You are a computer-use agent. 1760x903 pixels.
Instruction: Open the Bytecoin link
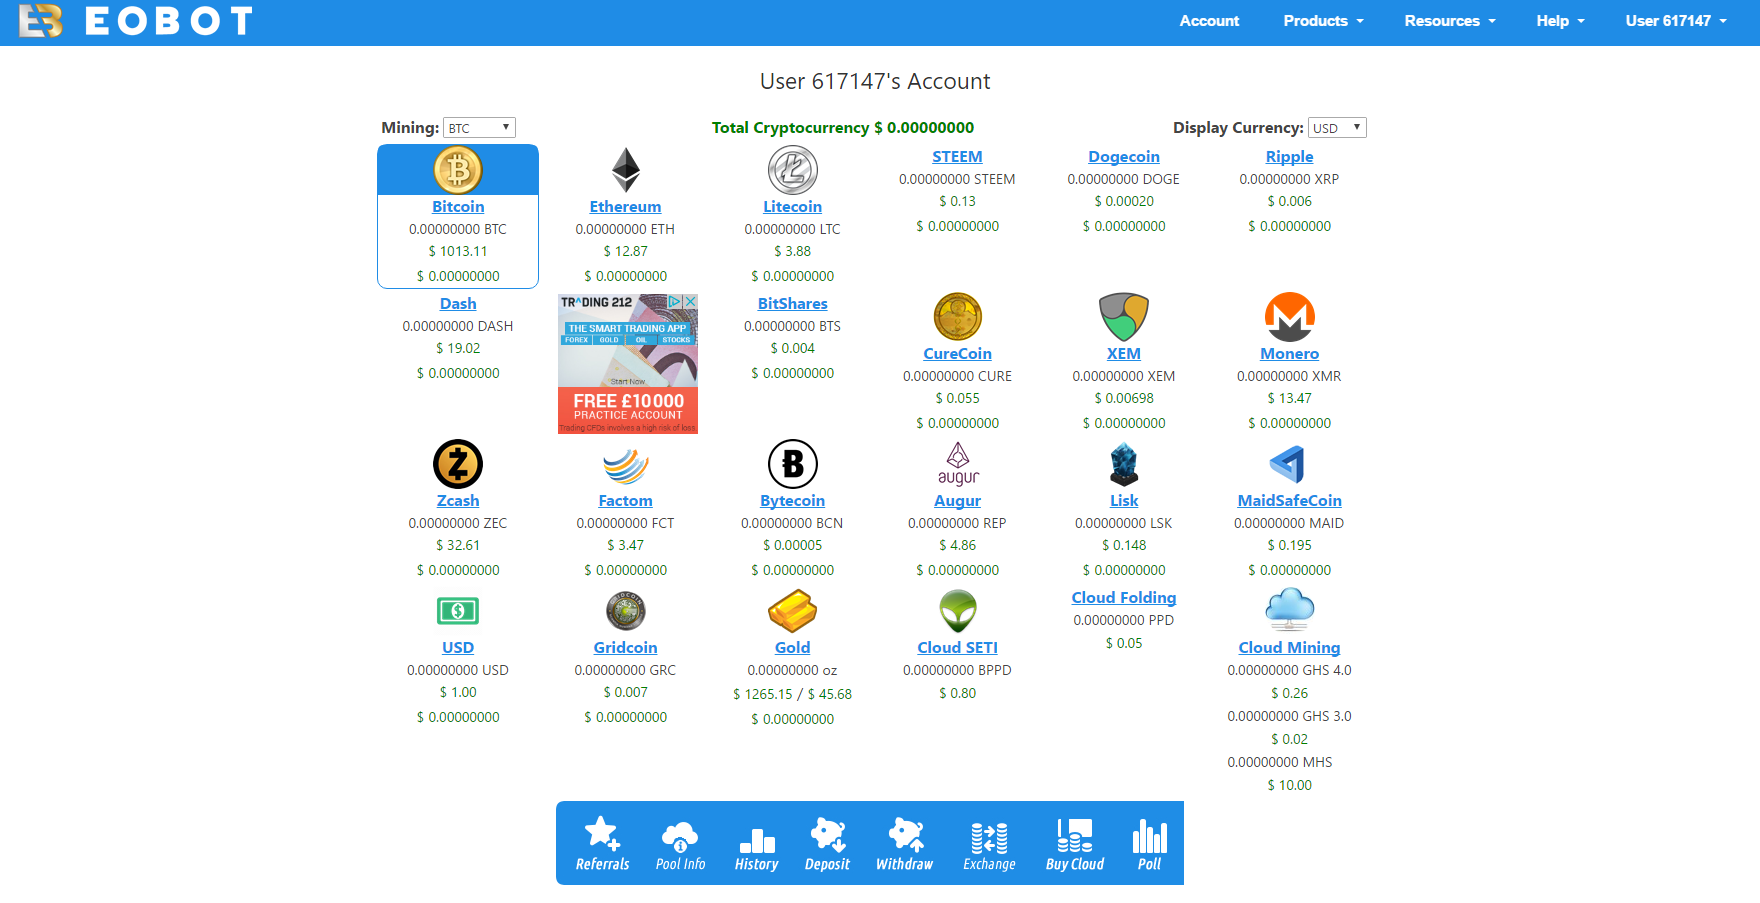[793, 501]
